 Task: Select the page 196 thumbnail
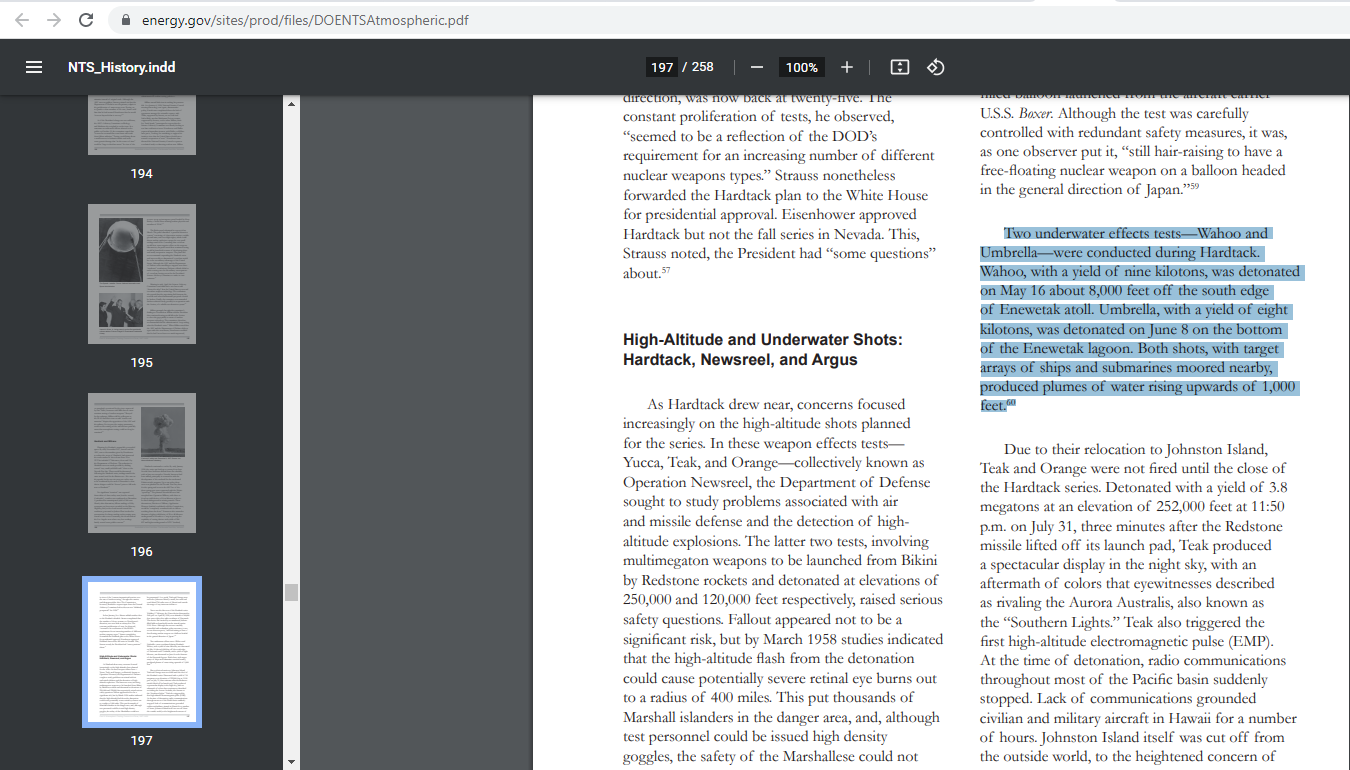pos(142,463)
